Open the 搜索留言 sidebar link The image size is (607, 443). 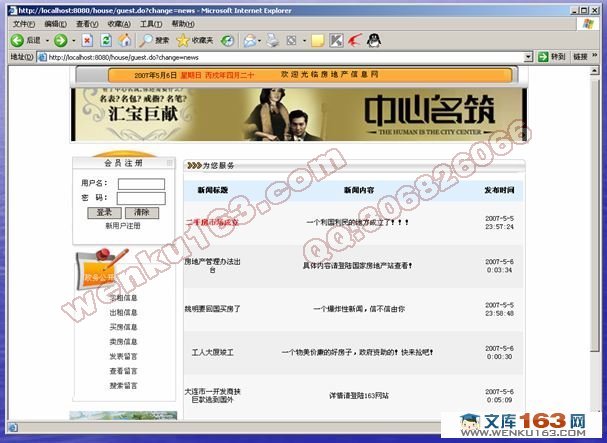pos(123,386)
